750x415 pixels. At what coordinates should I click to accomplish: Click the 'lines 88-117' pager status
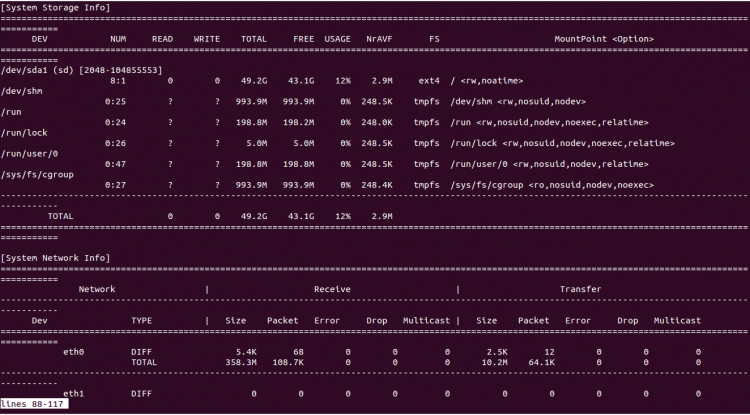click(35, 405)
